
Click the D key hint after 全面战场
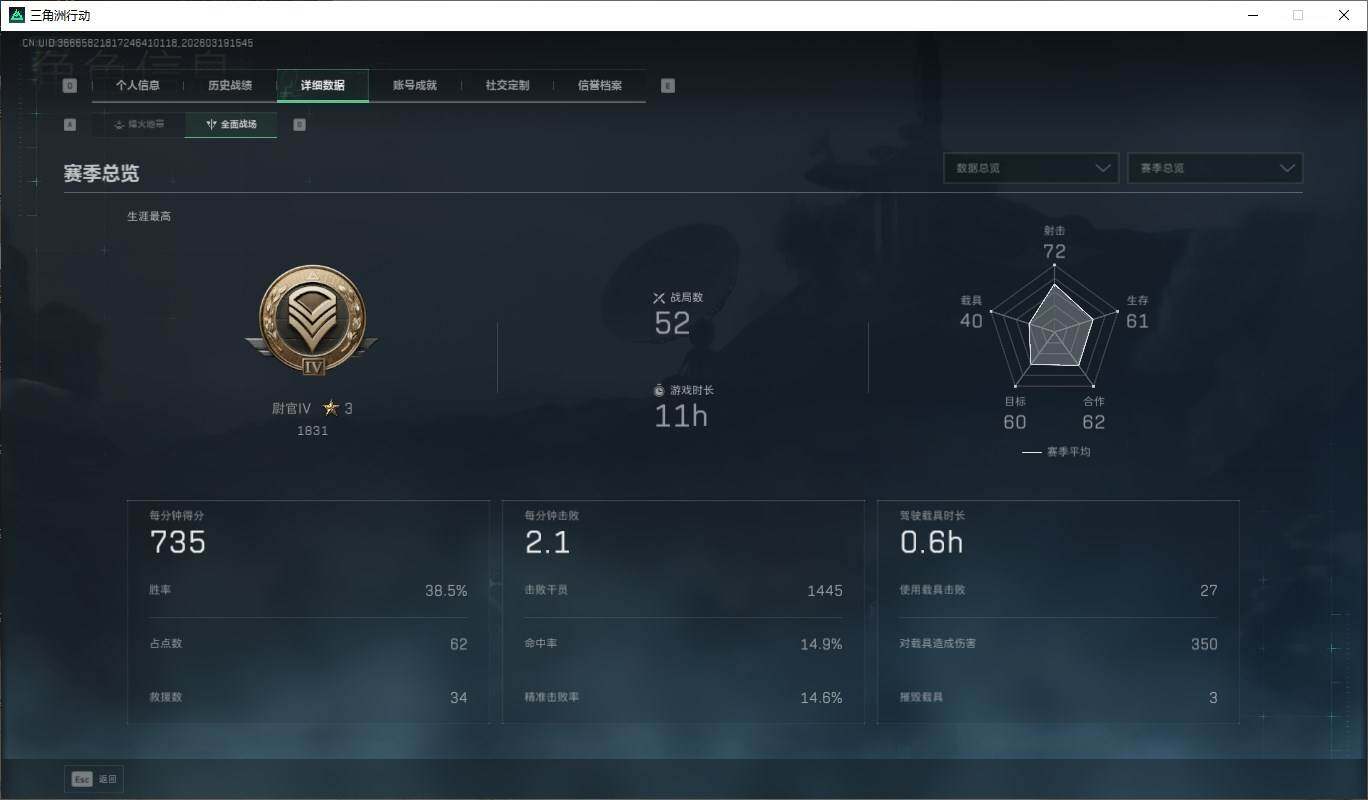click(x=299, y=125)
